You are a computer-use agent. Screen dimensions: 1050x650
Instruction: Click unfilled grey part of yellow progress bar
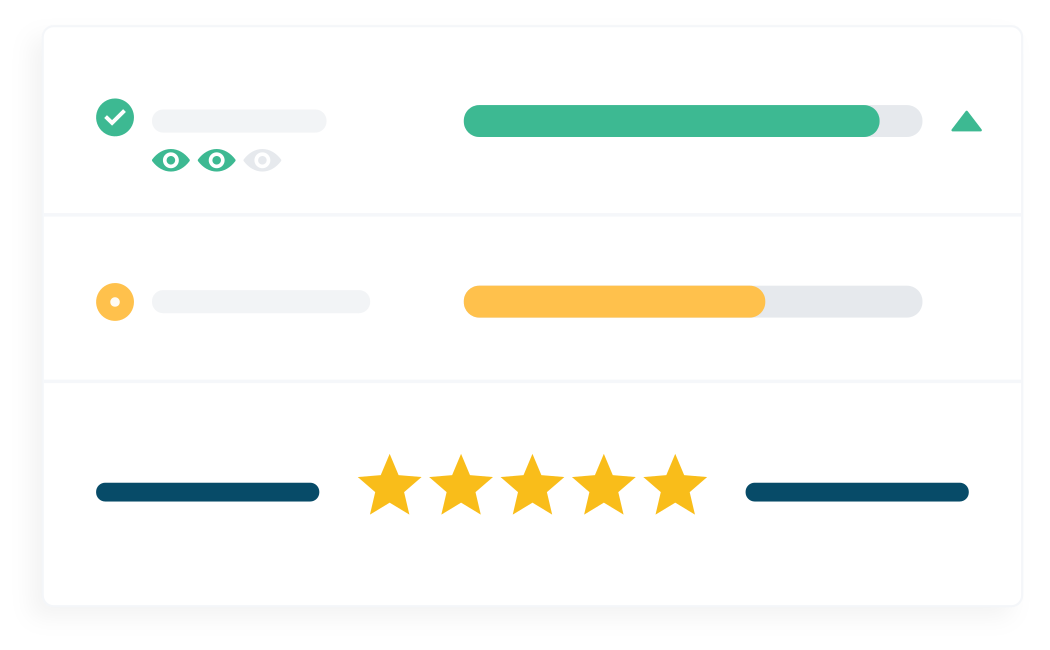(843, 301)
